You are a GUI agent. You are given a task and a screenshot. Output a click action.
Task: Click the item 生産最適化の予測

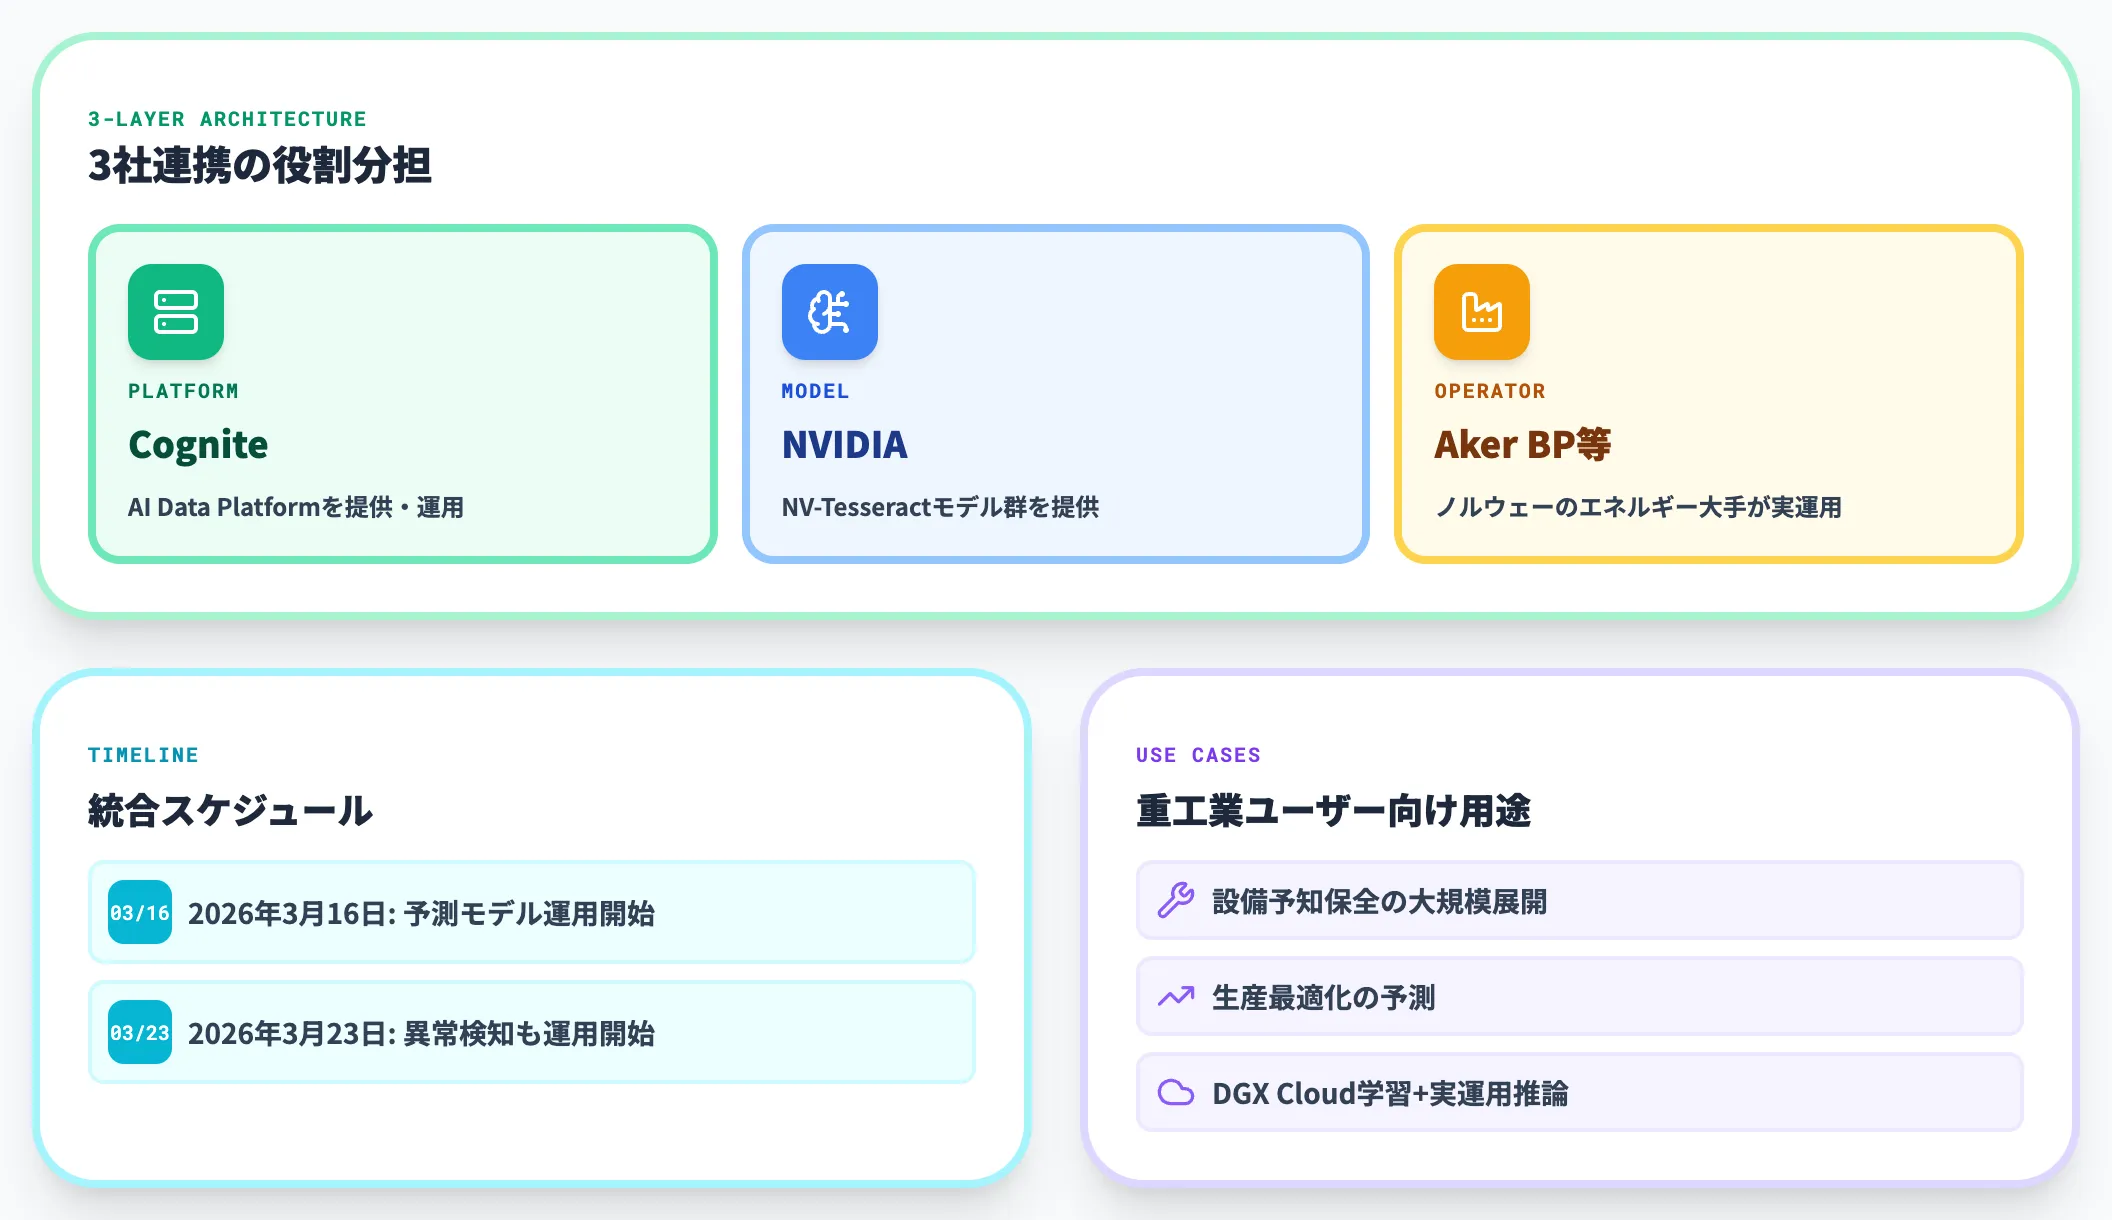coord(1580,997)
